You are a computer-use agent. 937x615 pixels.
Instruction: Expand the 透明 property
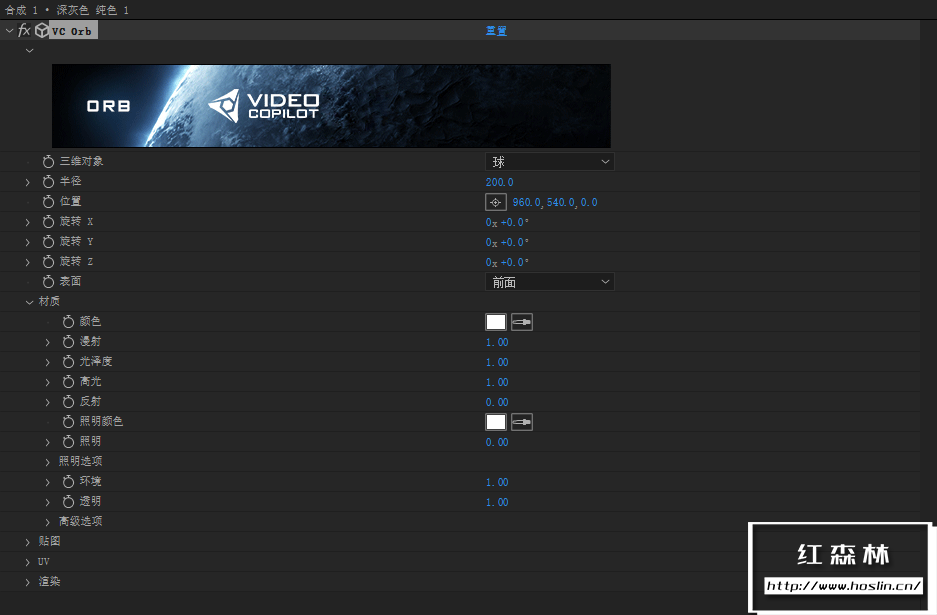47,502
